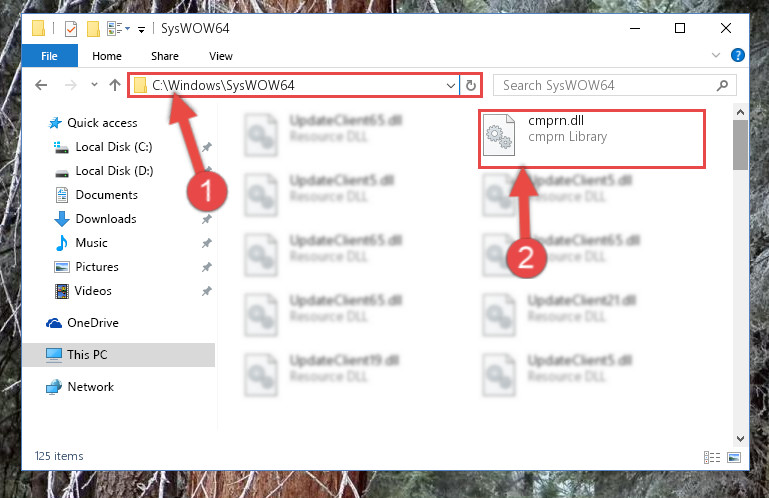Open the File menu tab
The width and height of the screenshot is (769, 498).
tap(49, 56)
